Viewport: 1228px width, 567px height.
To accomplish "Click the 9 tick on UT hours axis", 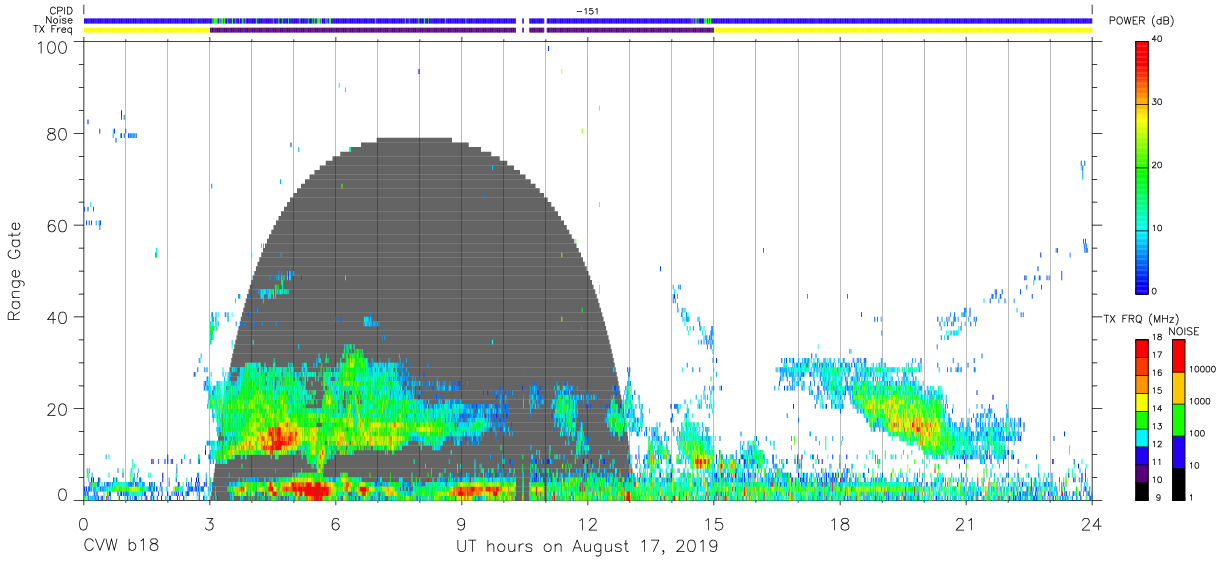I will click(461, 523).
